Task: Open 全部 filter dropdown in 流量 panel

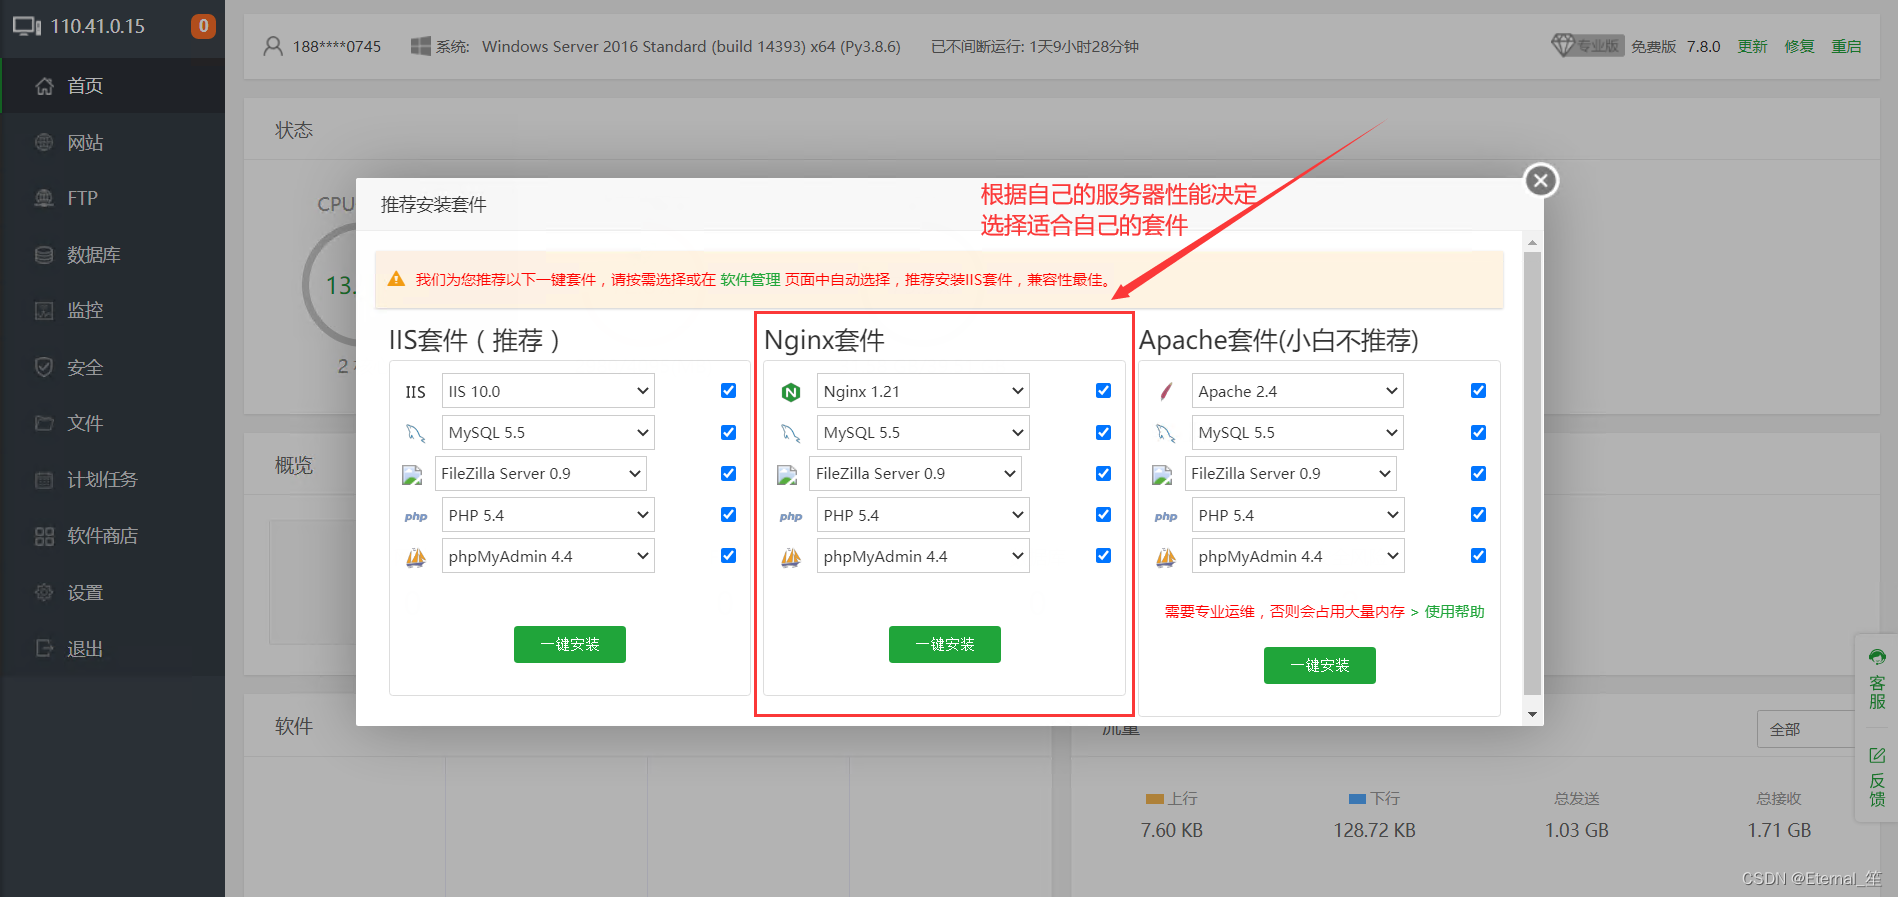Action: pyautogui.click(x=1807, y=729)
